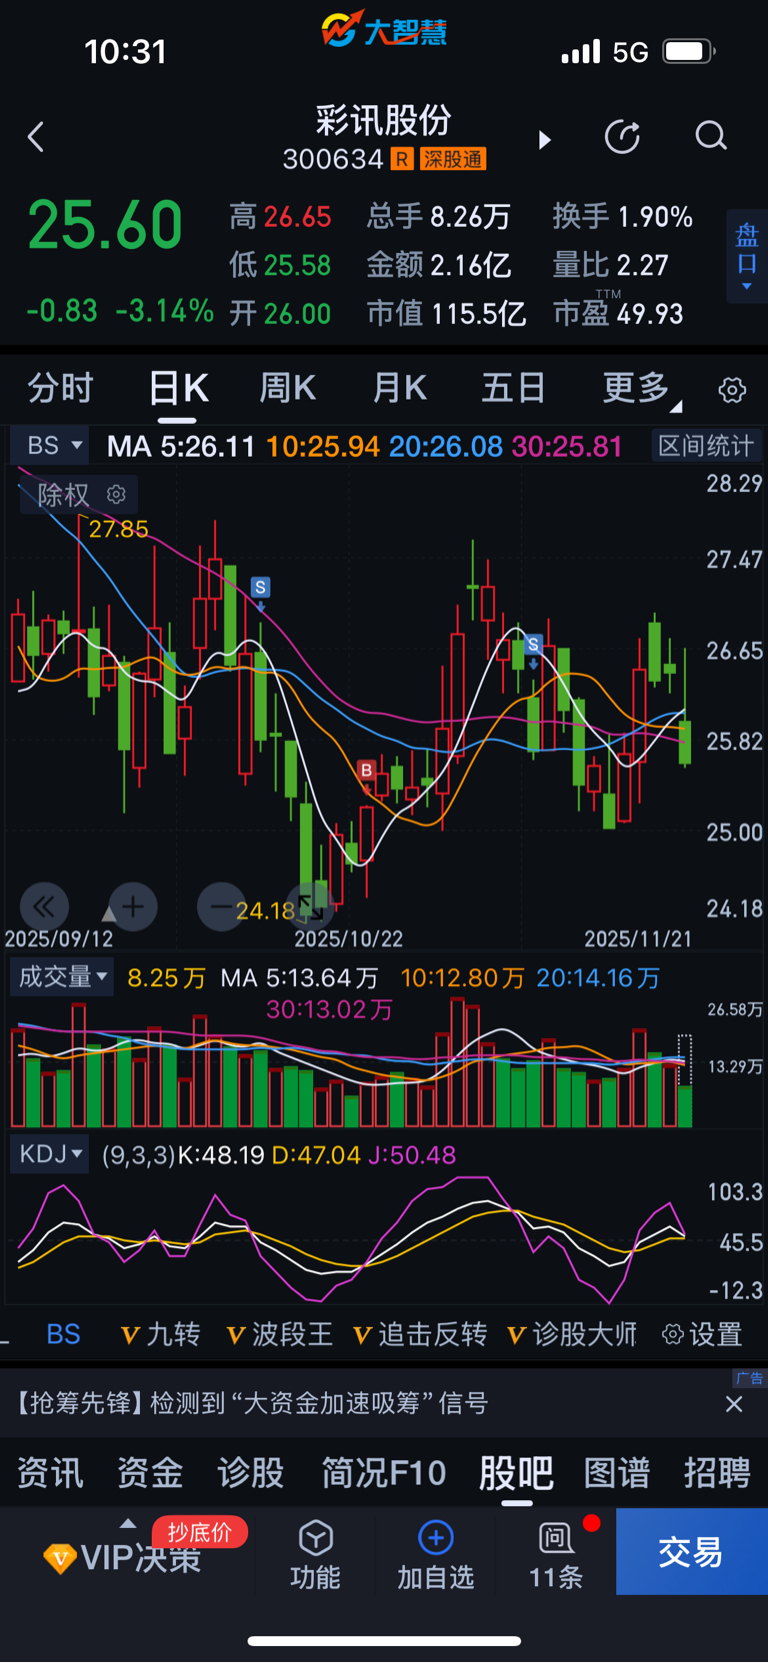768x1663 pixels.
Task: Open VIP决策 diamond icon
Action: point(60,1558)
